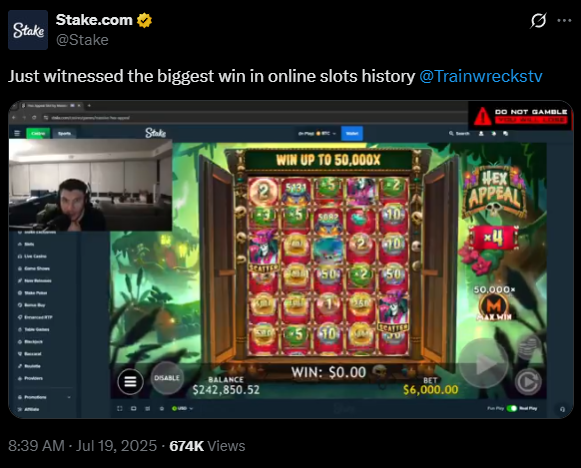581x468 pixels.
Task: Open the Grok explain-post icon
Action: [x=538, y=20]
